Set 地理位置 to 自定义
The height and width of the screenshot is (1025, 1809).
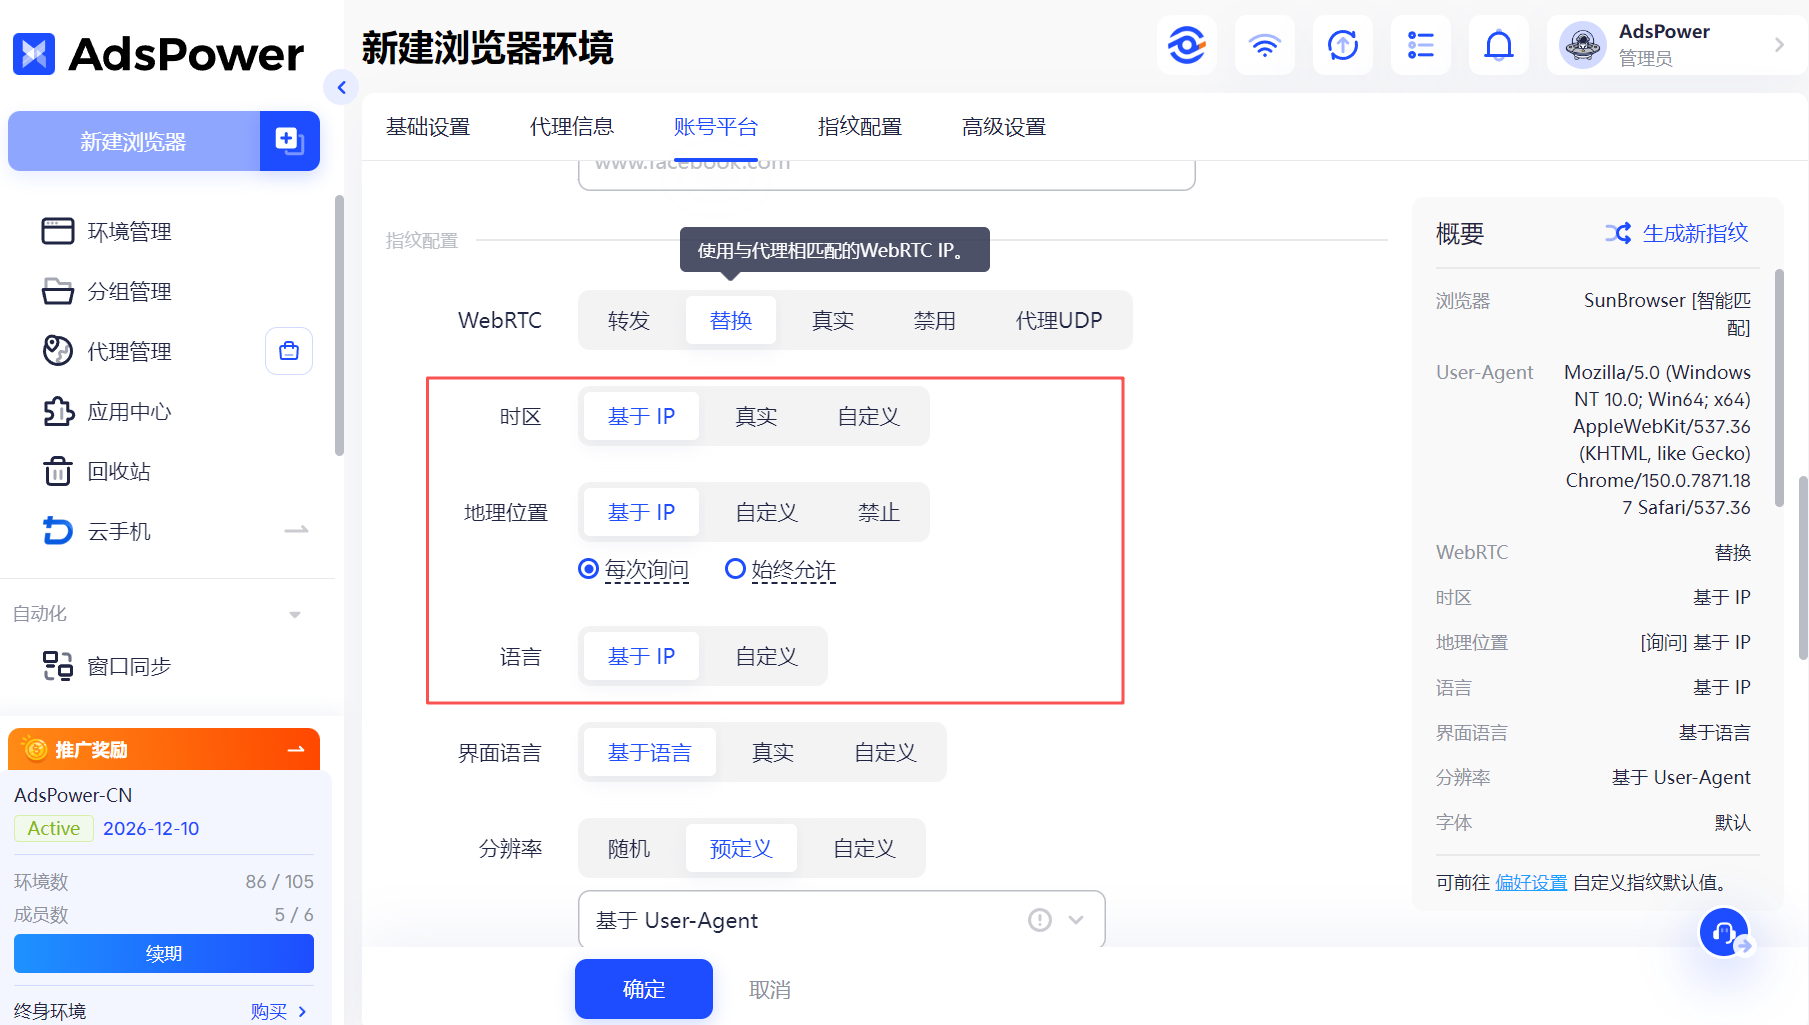click(767, 512)
